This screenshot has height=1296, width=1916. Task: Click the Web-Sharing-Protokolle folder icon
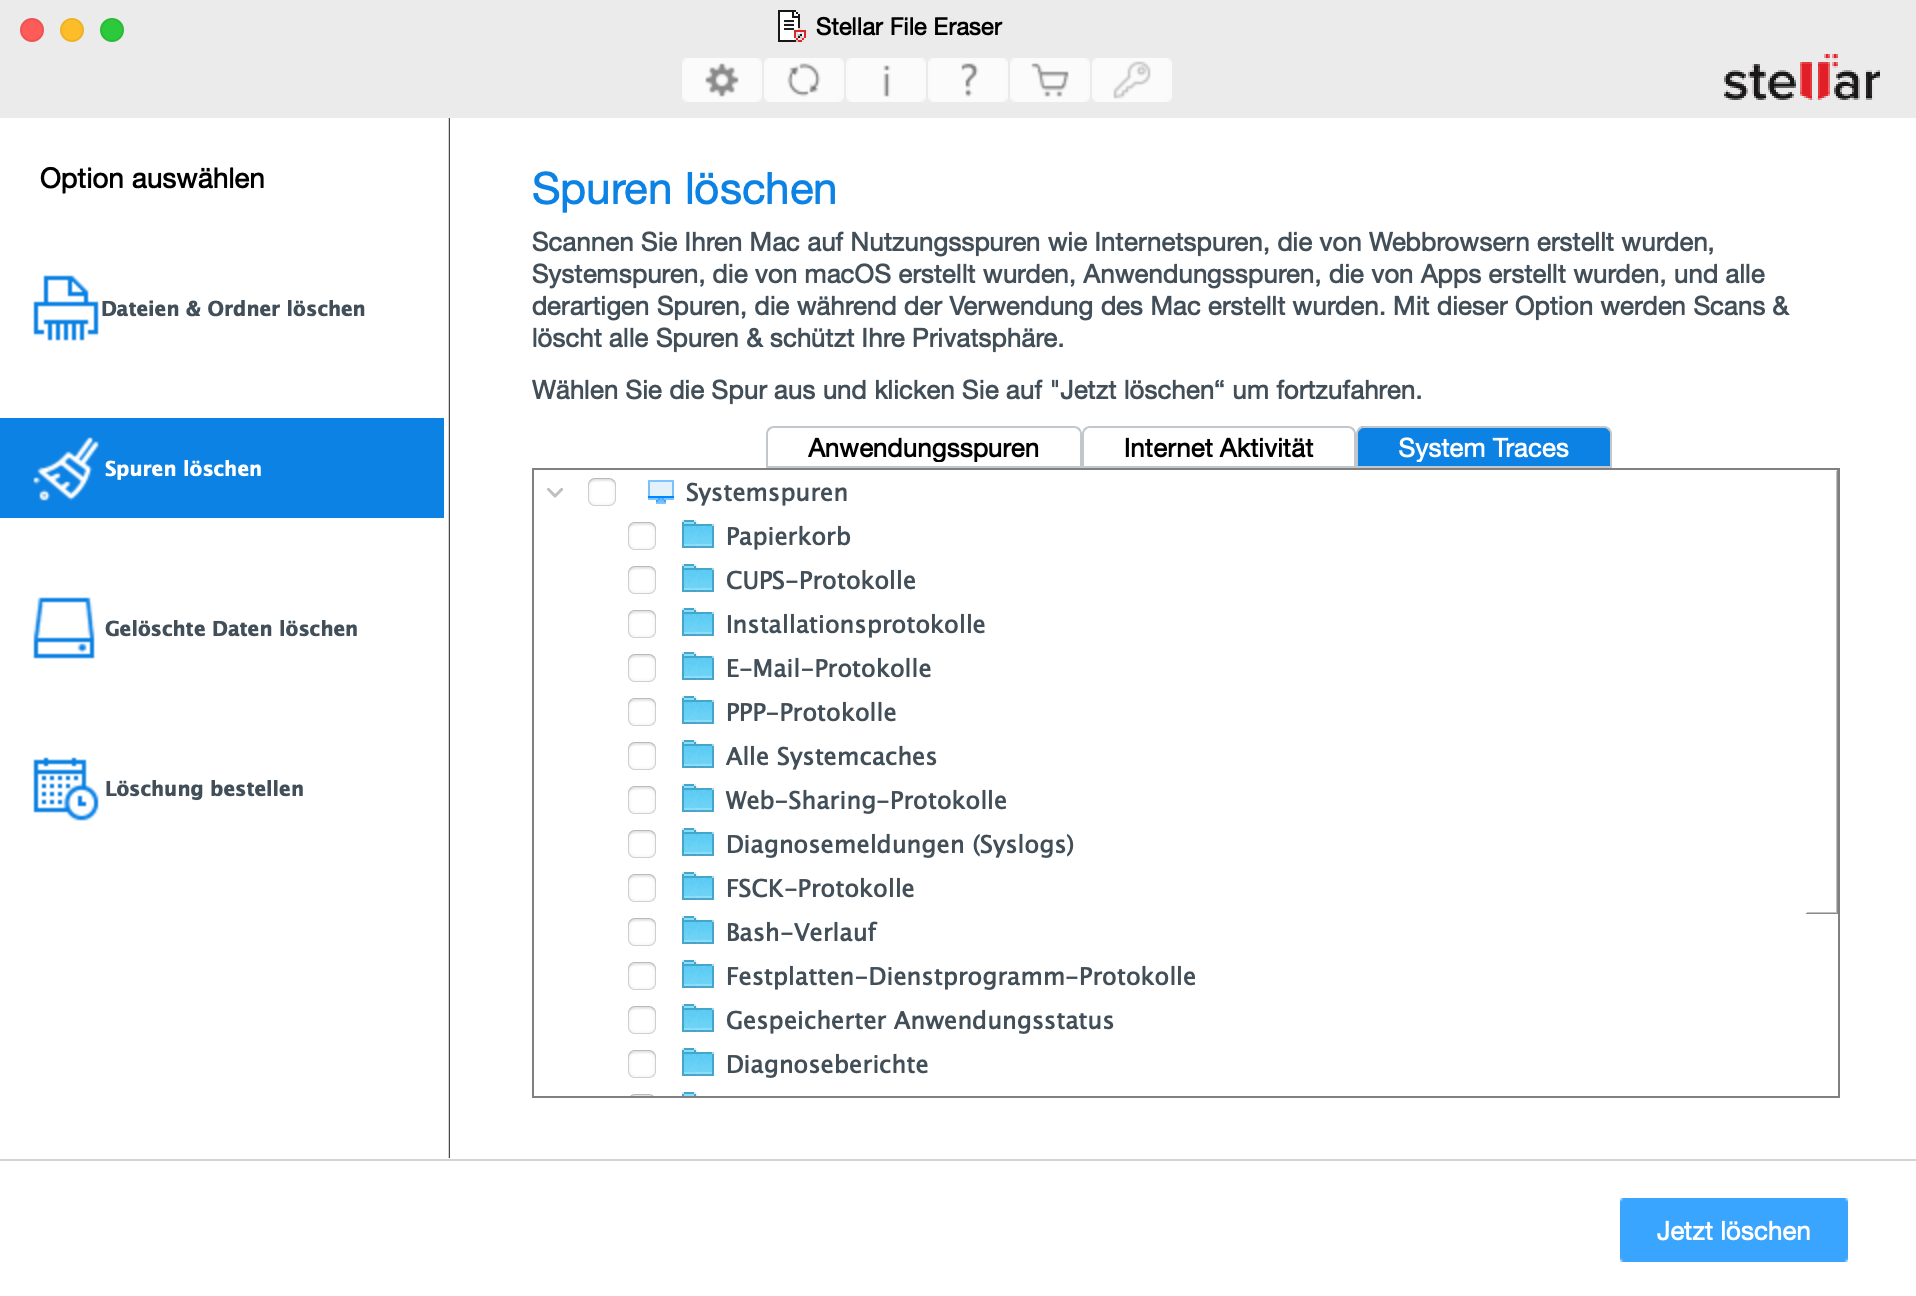(698, 799)
